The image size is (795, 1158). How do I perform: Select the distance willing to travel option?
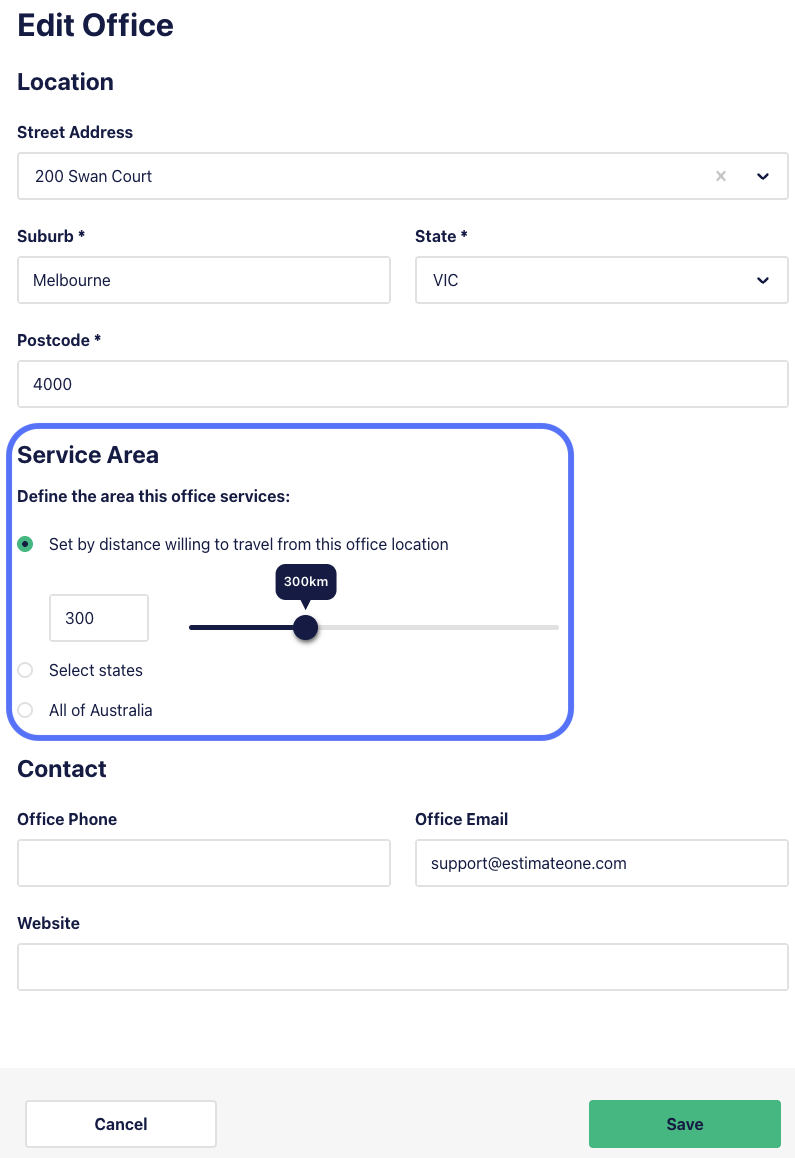click(x=25, y=544)
